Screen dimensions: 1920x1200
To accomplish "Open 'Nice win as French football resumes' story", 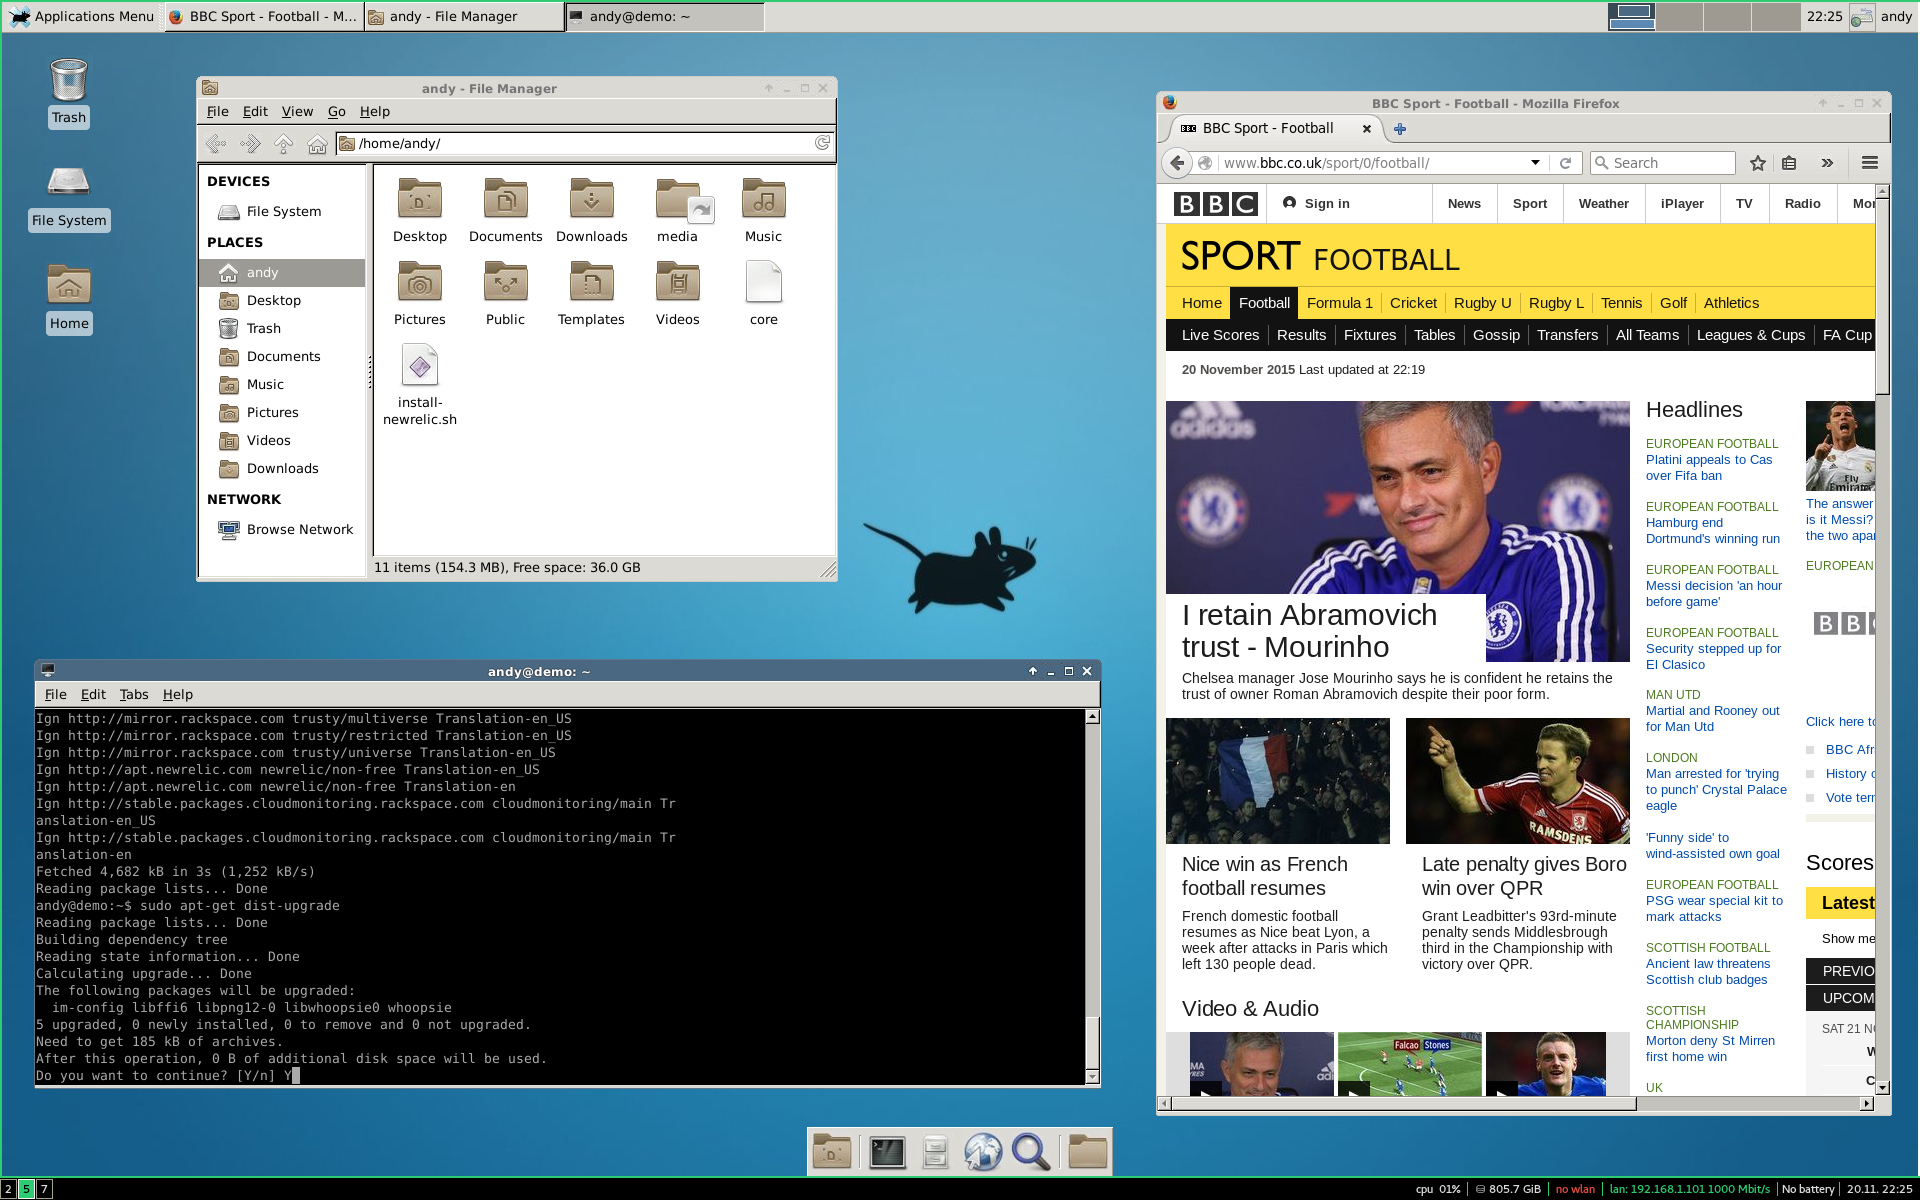I will coord(1264,876).
